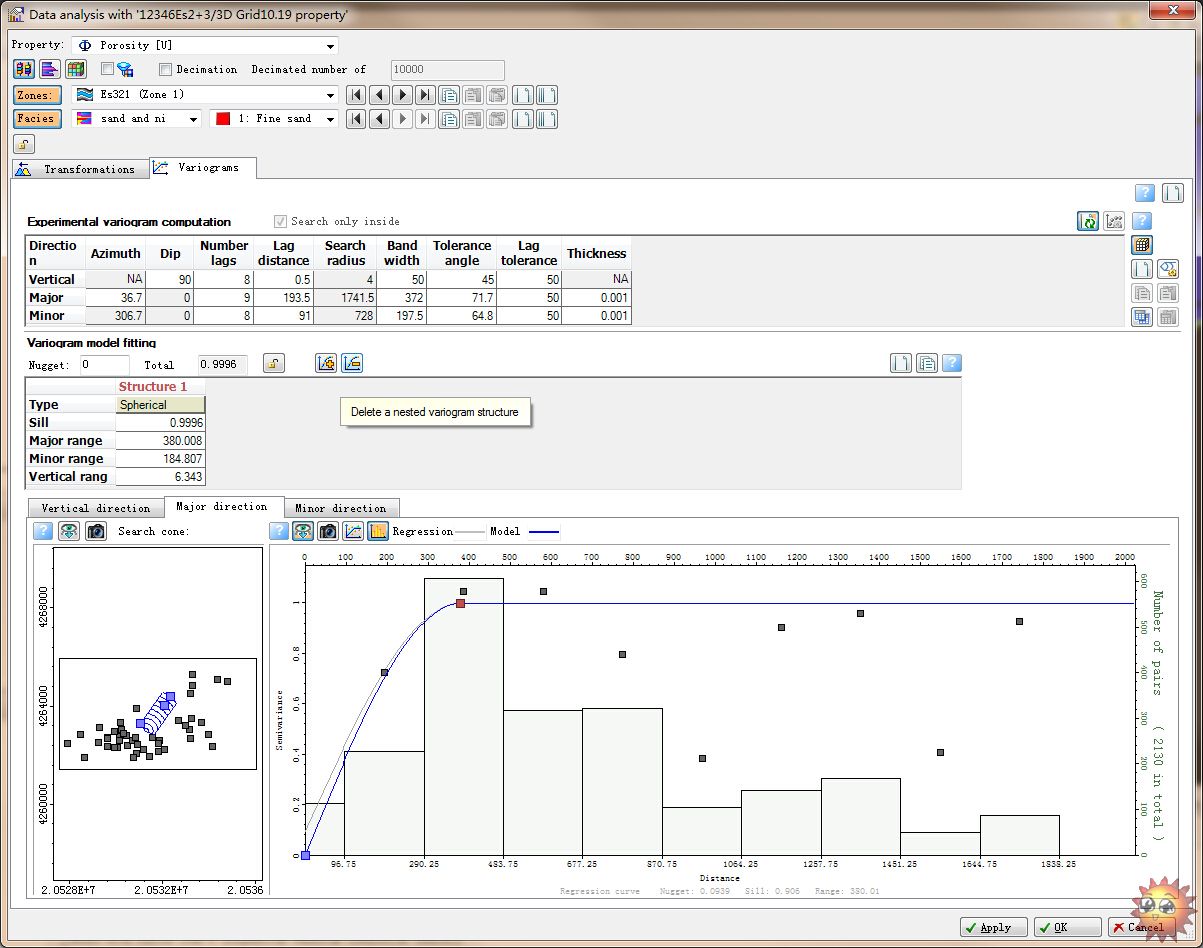Click the histogram bars icon beside Regression legend
Image resolution: width=1203 pixels, height=948 pixels.
pos(377,531)
